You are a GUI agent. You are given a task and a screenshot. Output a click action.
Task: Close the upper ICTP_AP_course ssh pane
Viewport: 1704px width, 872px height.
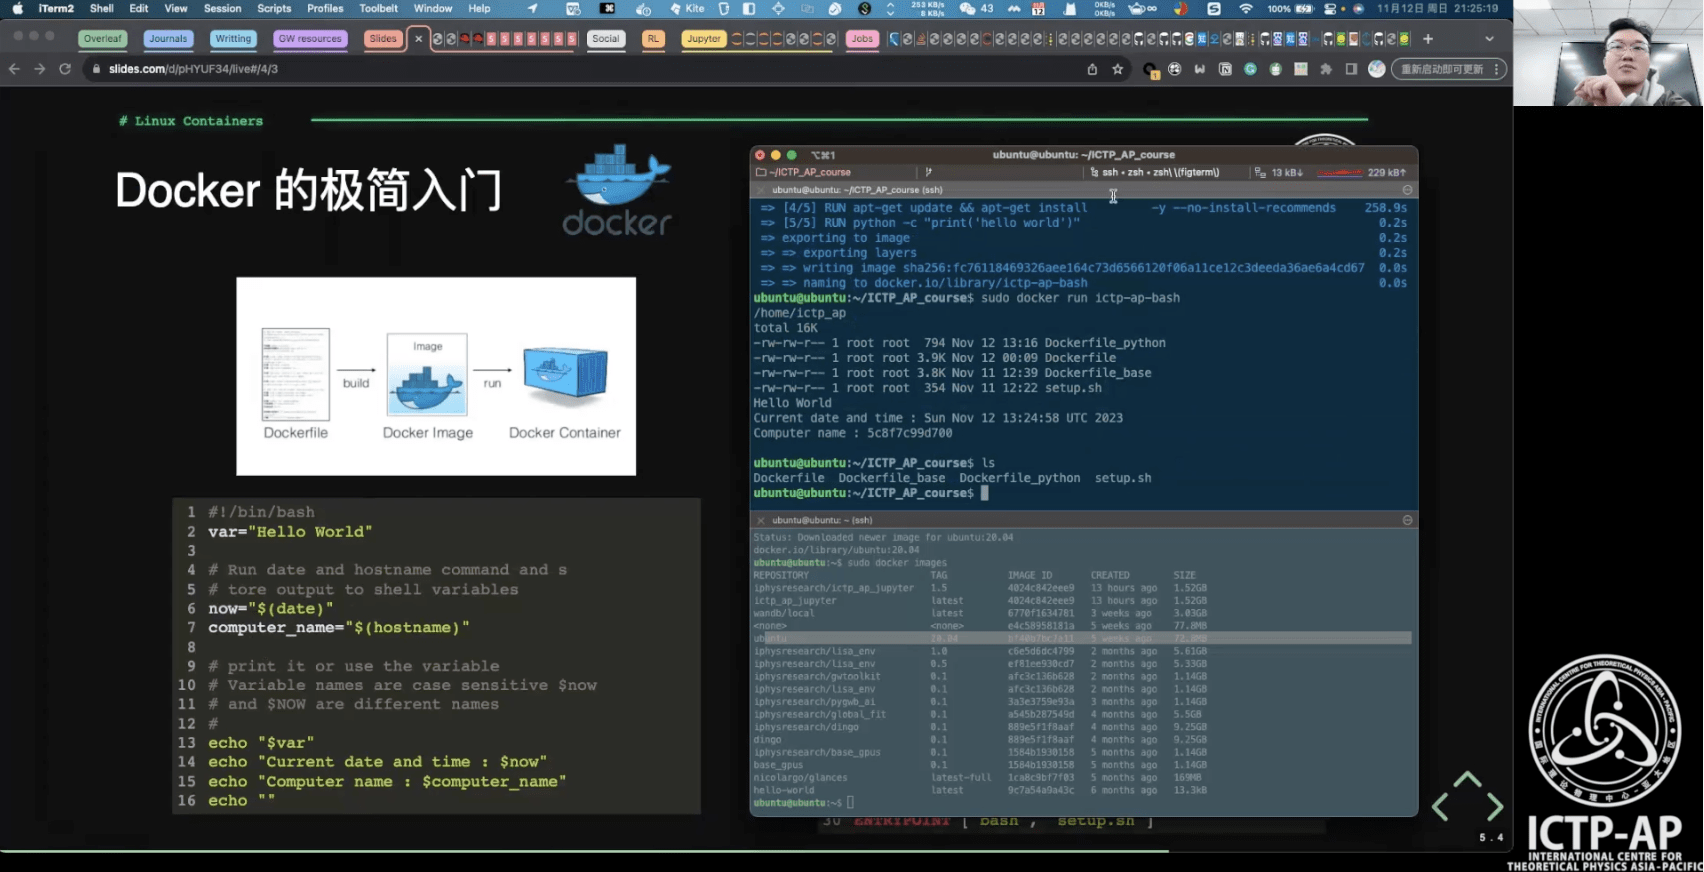tap(761, 190)
